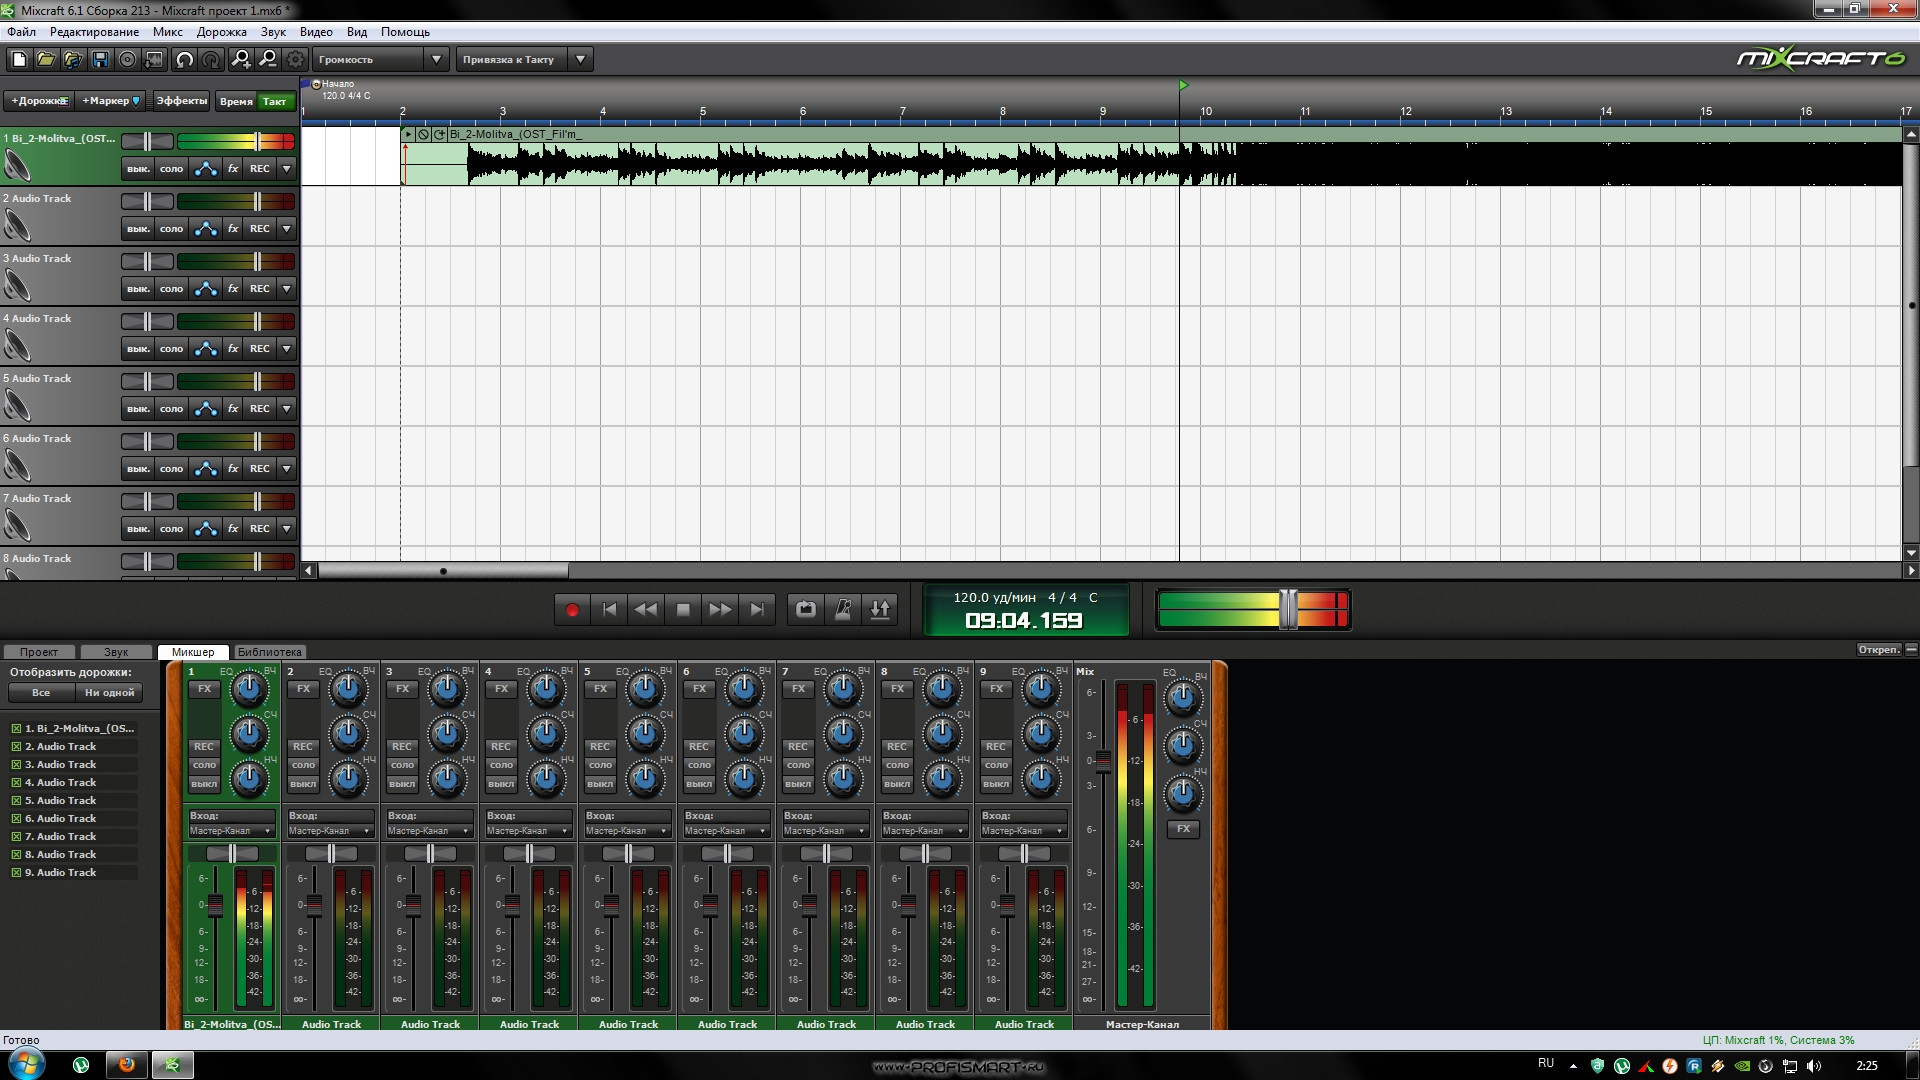The image size is (1920, 1080).
Task: Click the punch in/out arrows icon
Action: click(880, 609)
